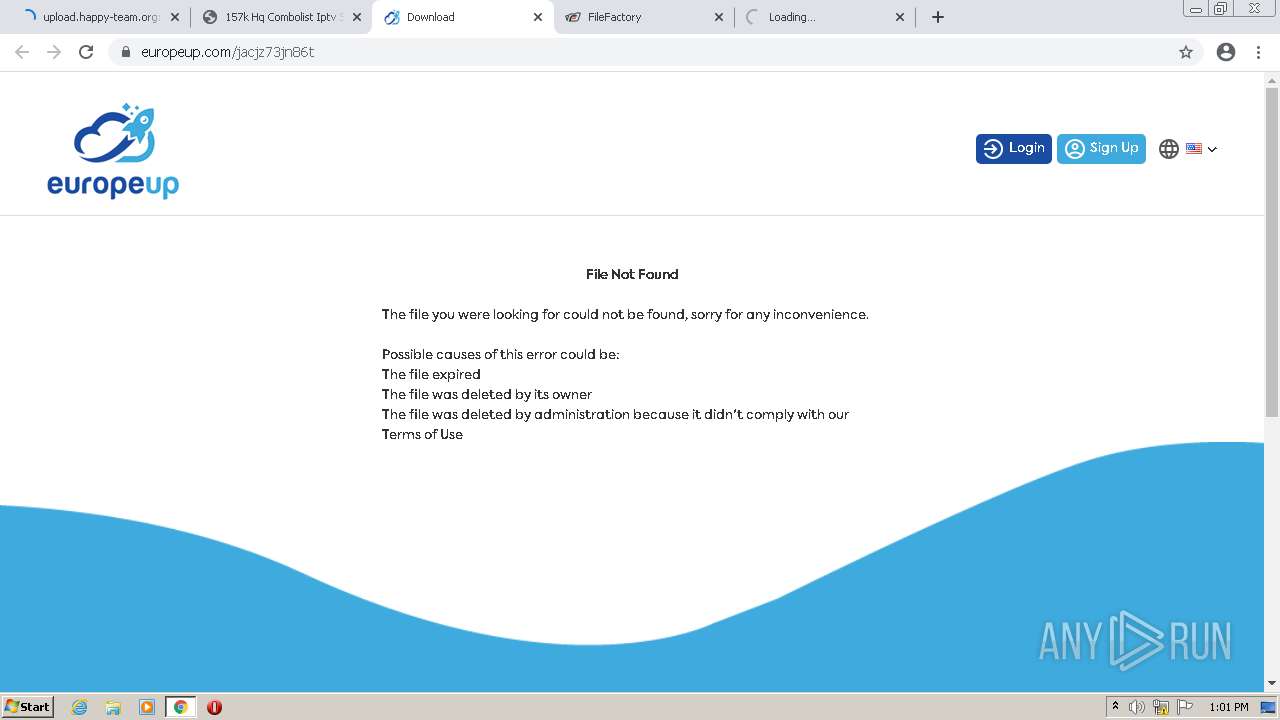Click the 'Terms of Use' text
This screenshot has height=720, width=1280.
(422, 434)
